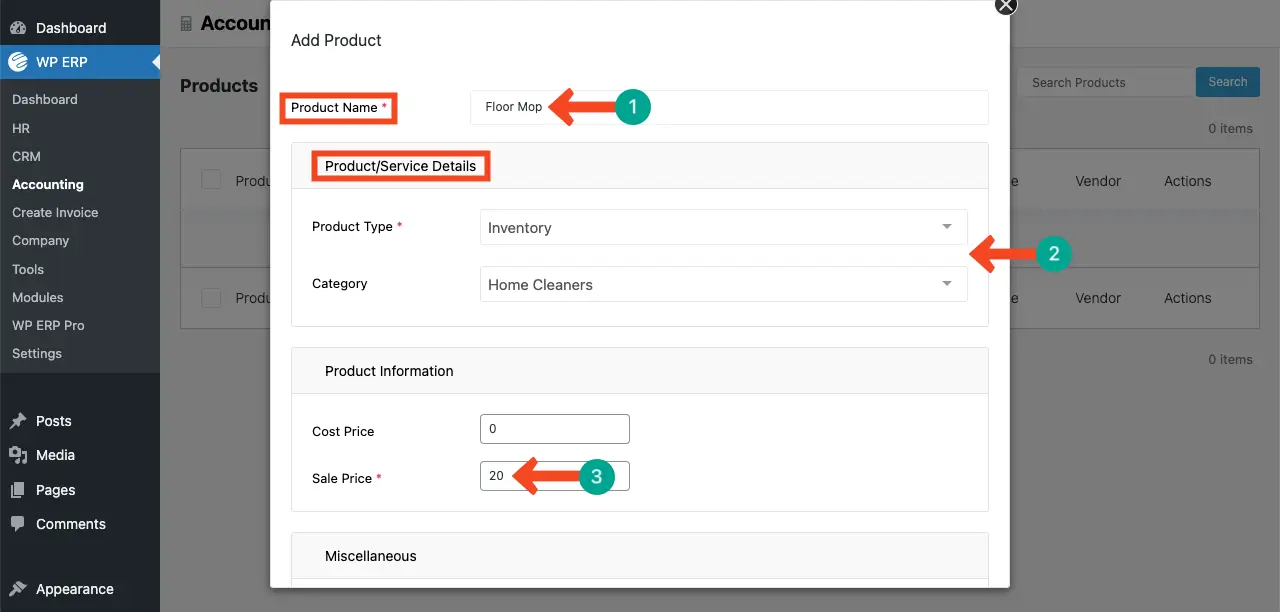The width and height of the screenshot is (1280, 612).
Task: Open the CRM submenu item
Action: tap(26, 156)
